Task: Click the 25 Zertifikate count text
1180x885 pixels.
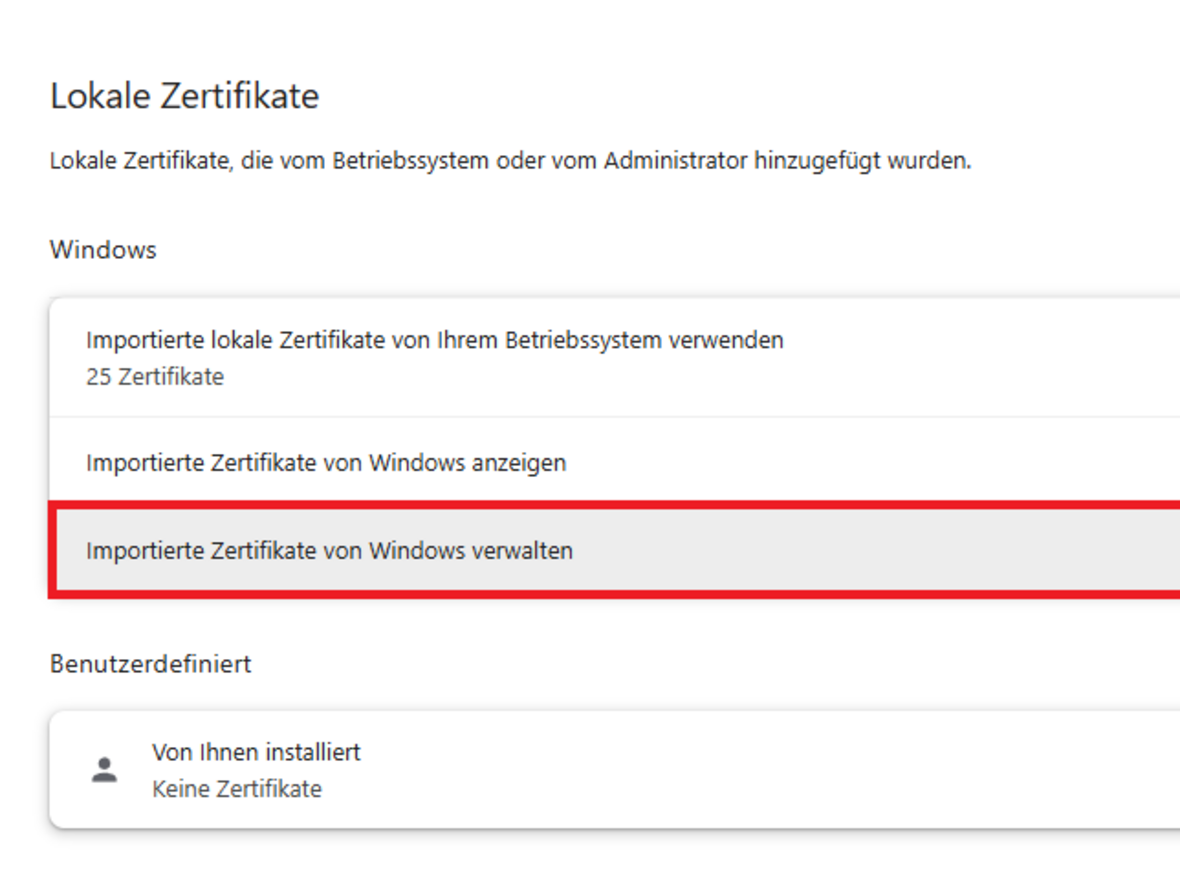Action: (155, 377)
